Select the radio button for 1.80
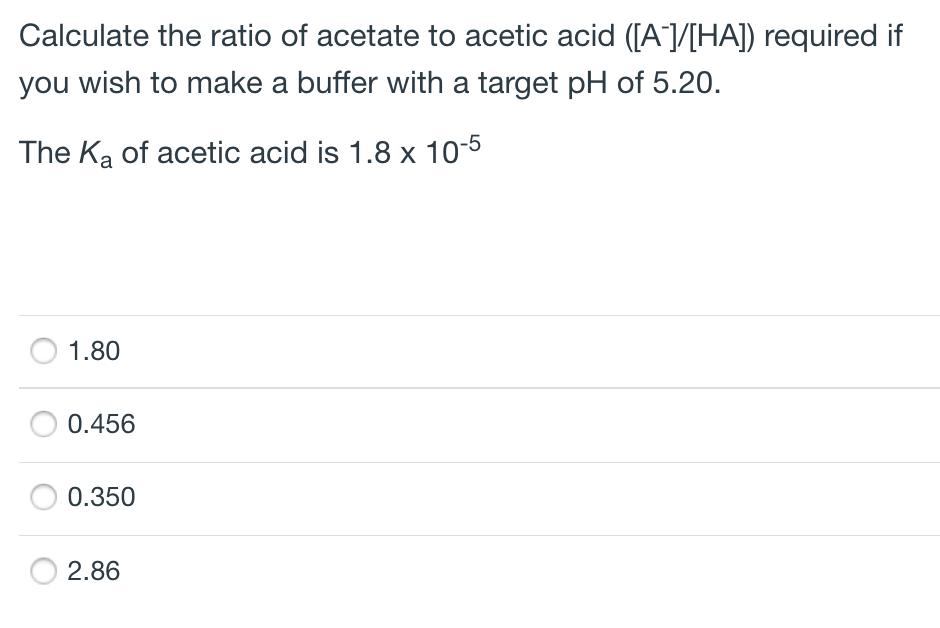Image resolution: width=940 pixels, height=628 pixels. [43, 351]
